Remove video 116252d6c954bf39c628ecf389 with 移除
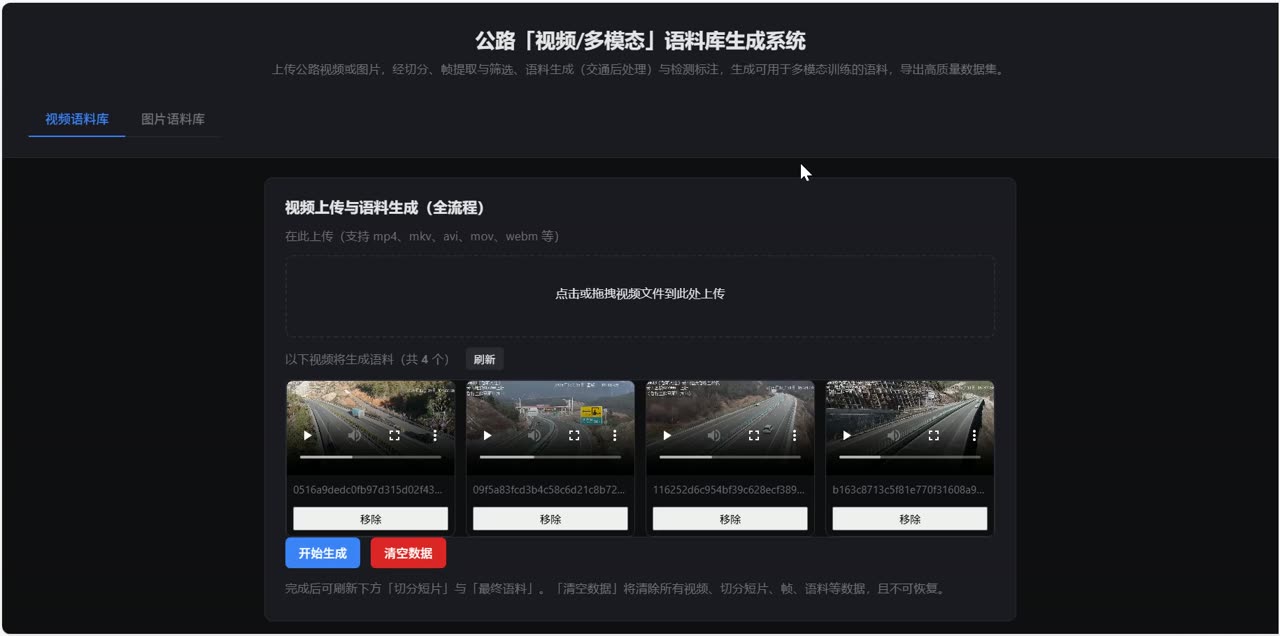The height and width of the screenshot is (636, 1280). click(x=730, y=519)
